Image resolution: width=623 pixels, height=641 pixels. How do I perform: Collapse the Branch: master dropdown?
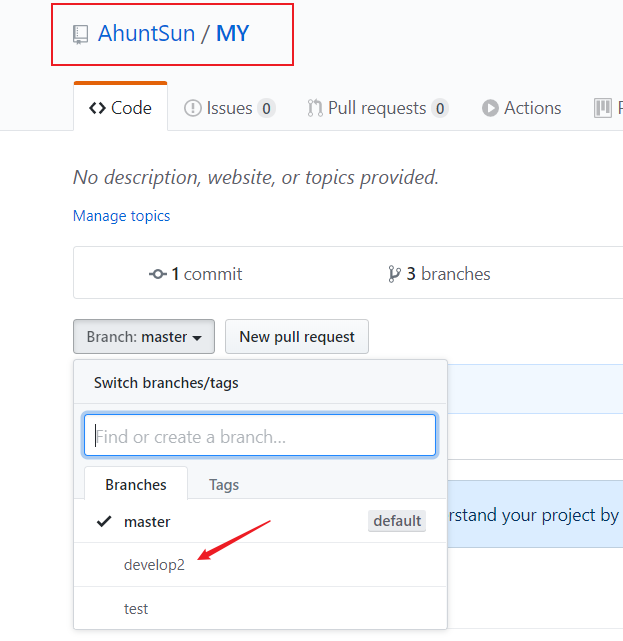[144, 336]
